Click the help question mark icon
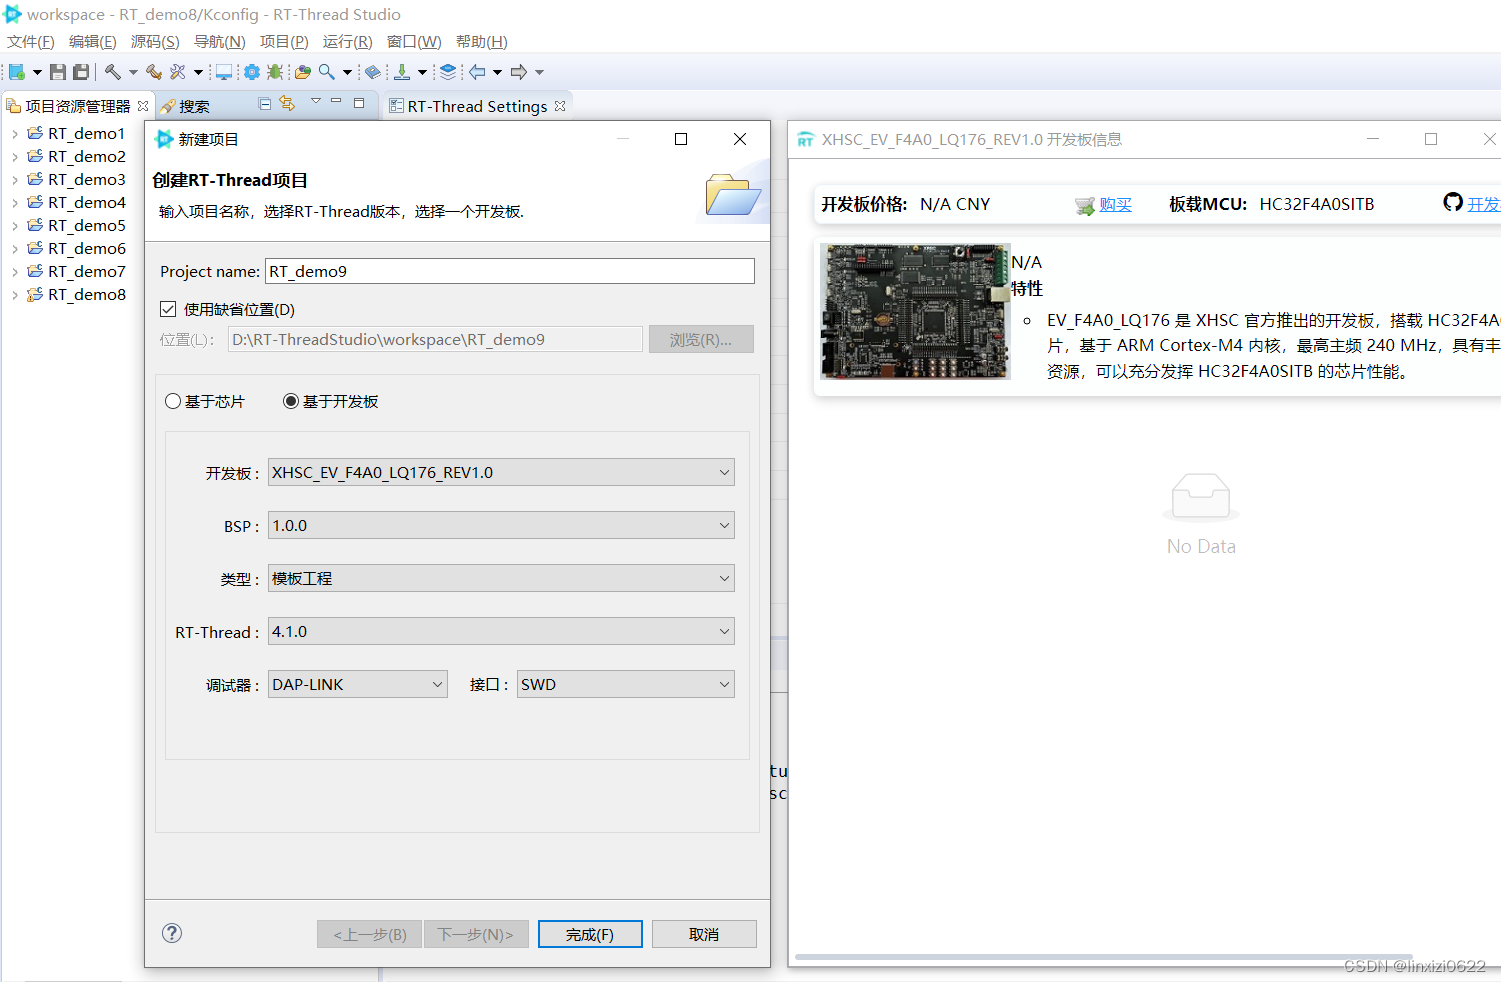The image size is (1501, 982). 172,933
